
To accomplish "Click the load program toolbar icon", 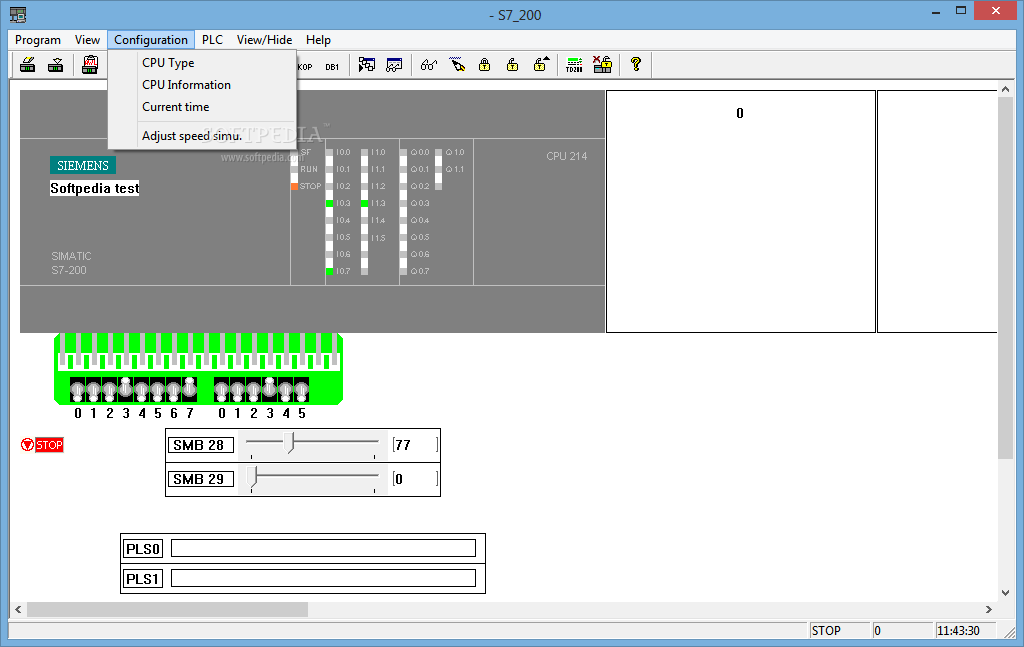I will 28,65.
